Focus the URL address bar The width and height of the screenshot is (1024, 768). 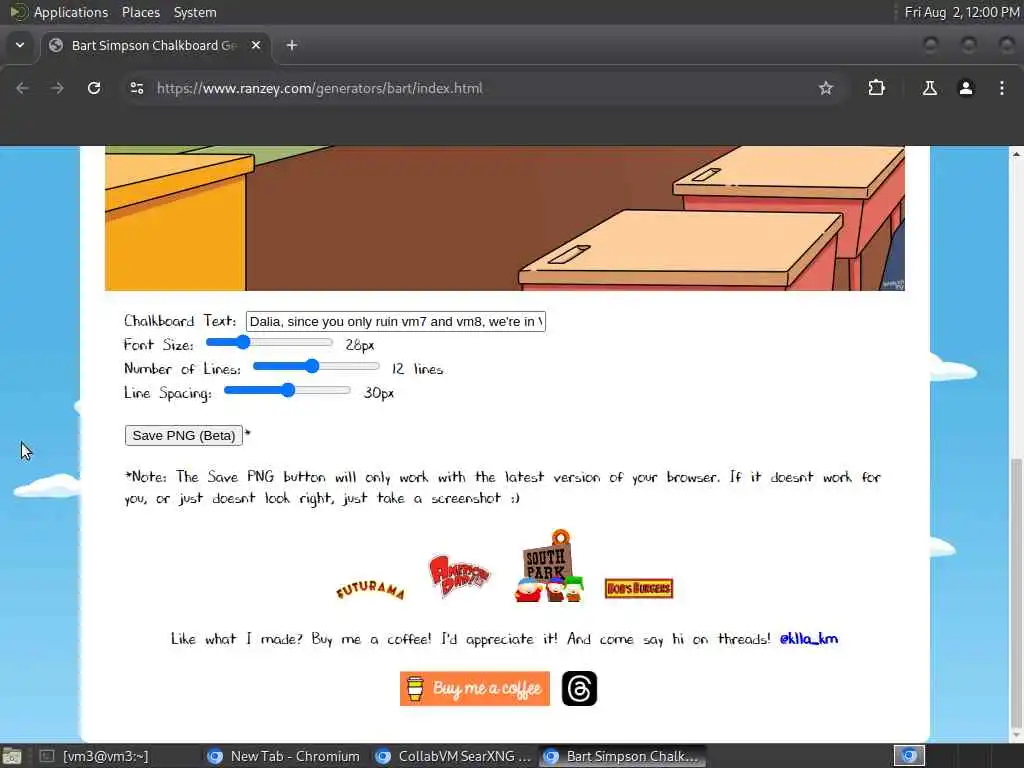click(483, 88)
